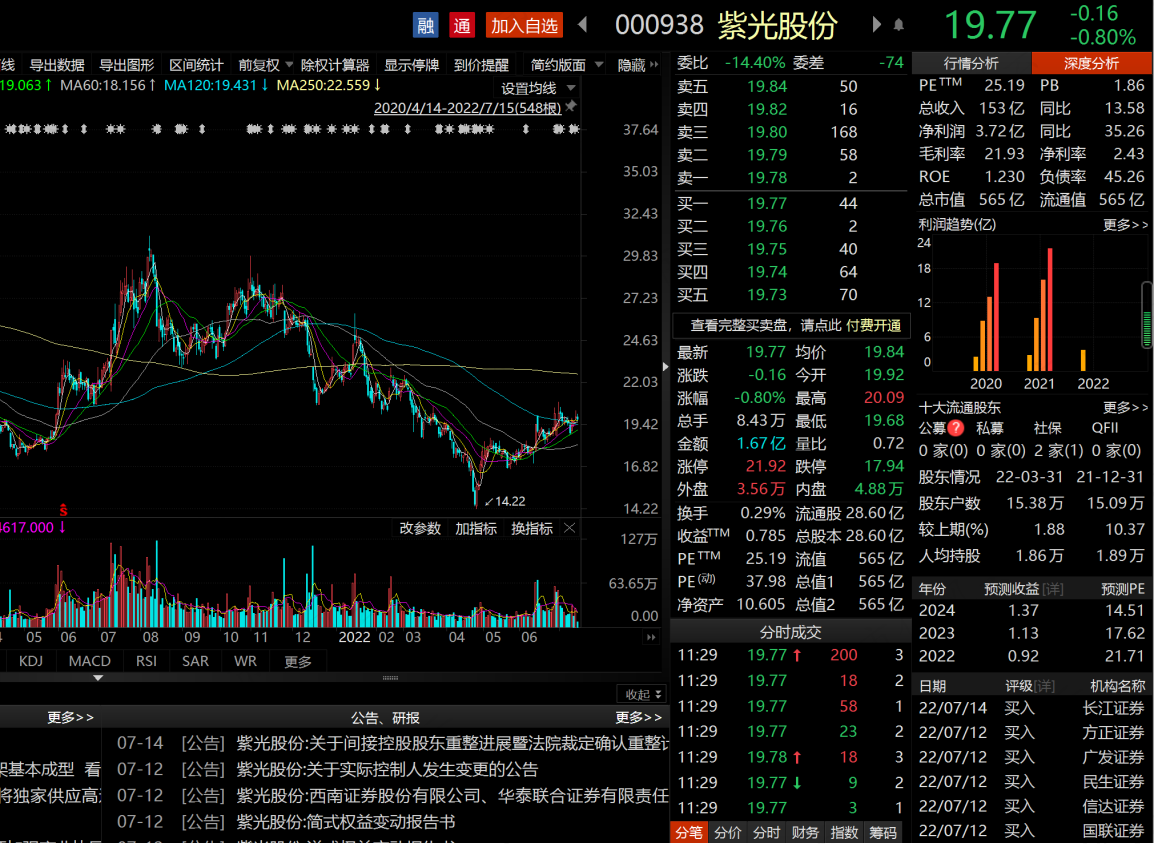Toggle 隐藏 to hide side panel
This screenshot has height=844, width=1154.
[x=637, y=65]
